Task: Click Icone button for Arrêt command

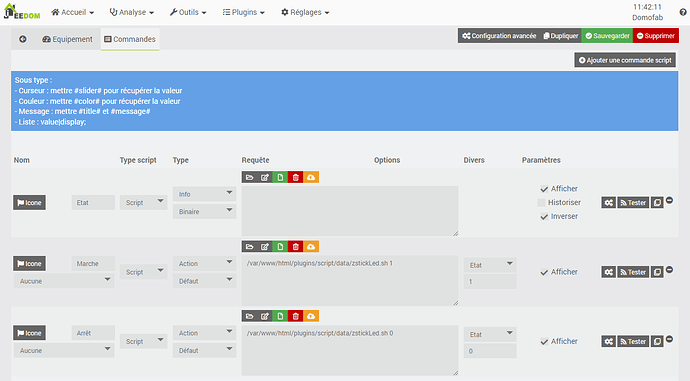Action: pyautogui.click(x=29, y=333)
